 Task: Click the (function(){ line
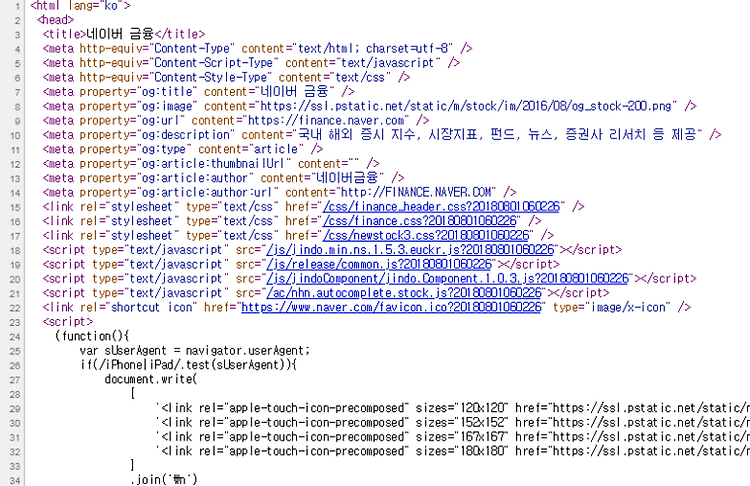(92, 336)
